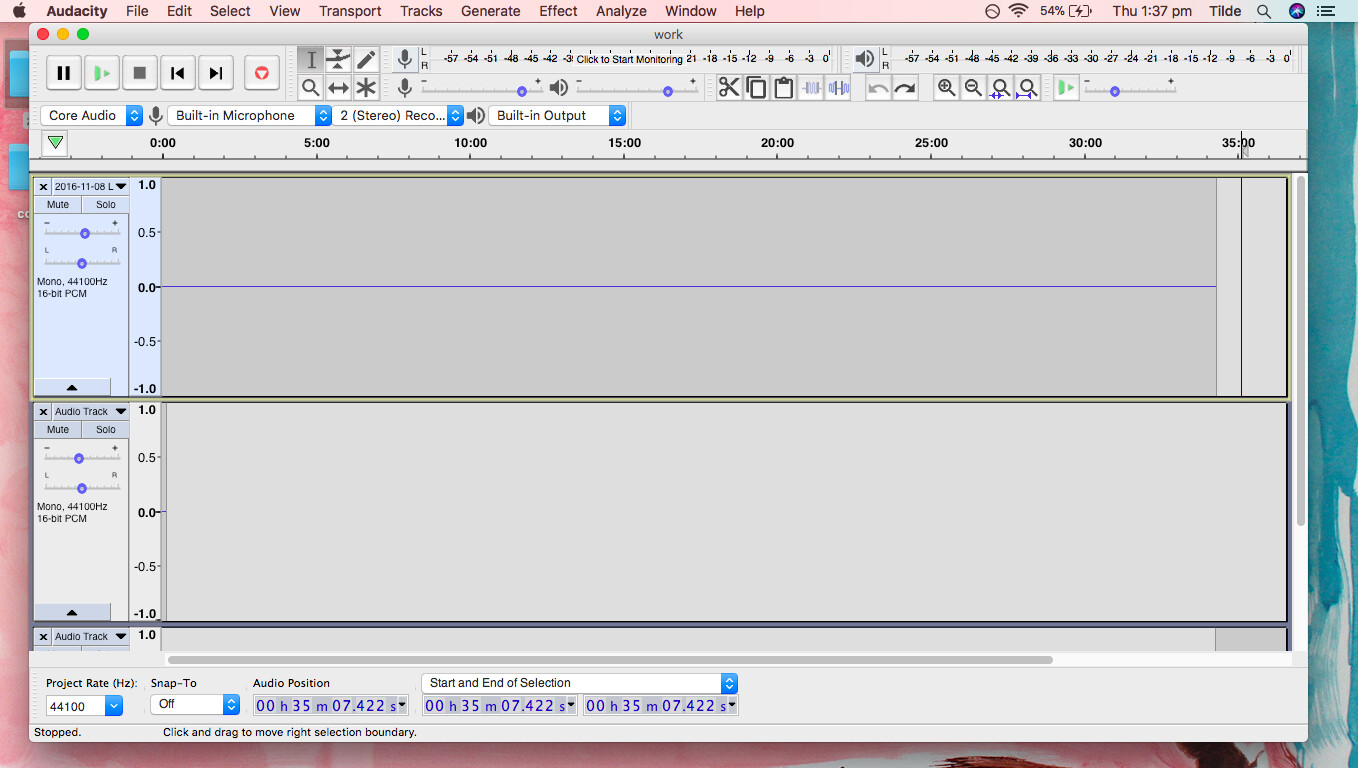Adjust gain slider on 2016-11-08 track
The width and height of the screenshot is (1358, 768).
tap(82, 232)
